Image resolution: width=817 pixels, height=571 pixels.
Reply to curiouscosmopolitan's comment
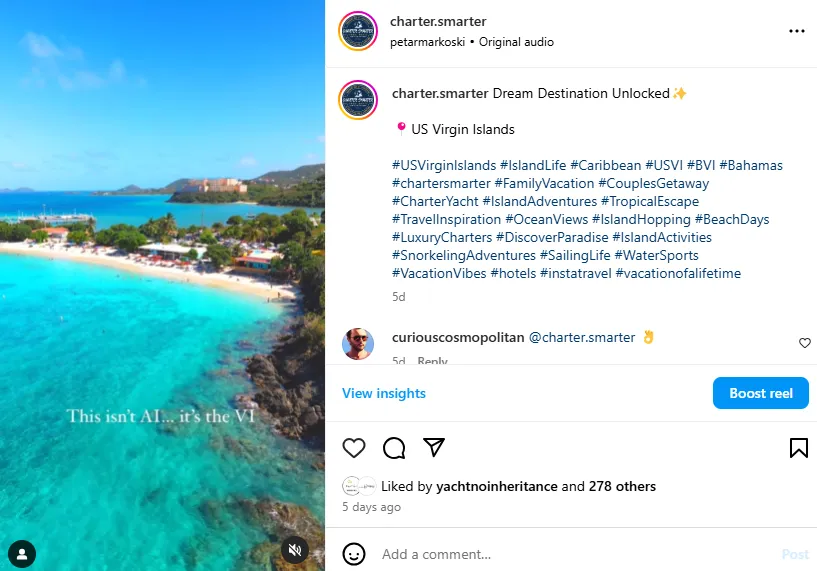click(432, 361)
